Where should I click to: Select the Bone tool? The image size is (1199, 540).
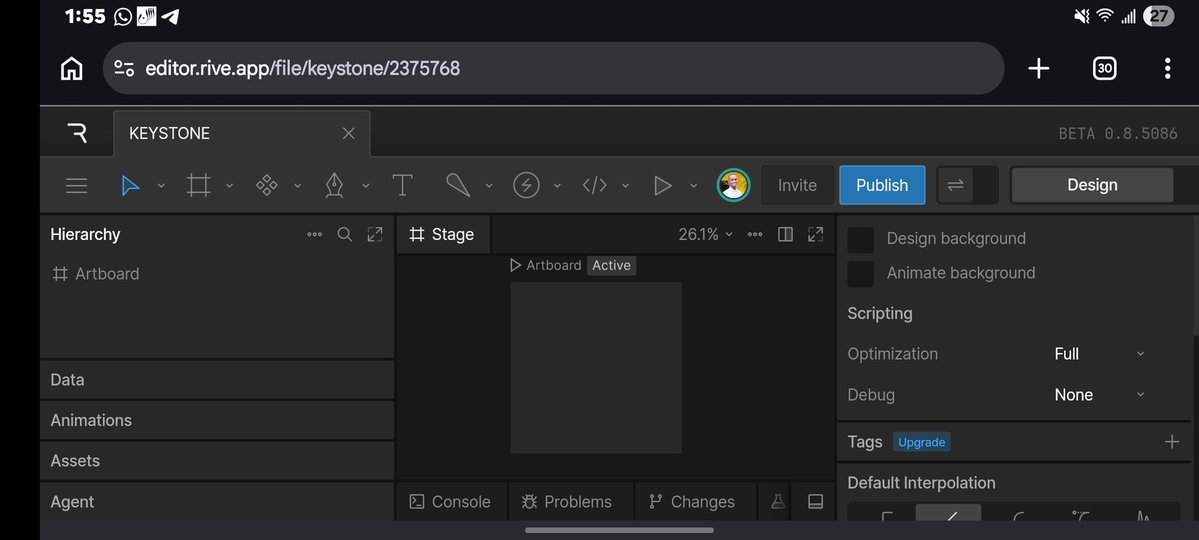click(457, 185)
